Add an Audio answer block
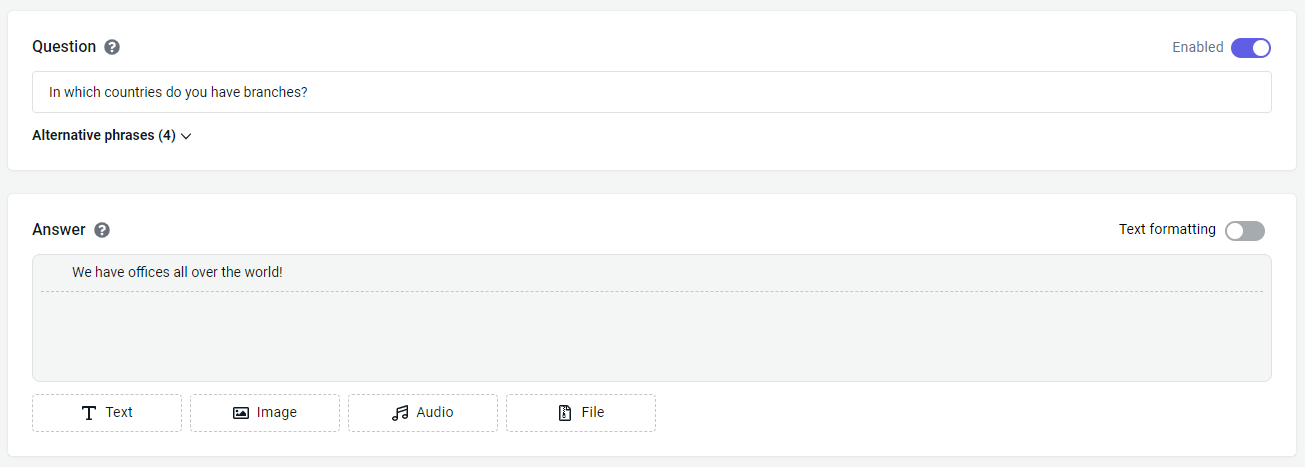This screenshot has width=1305, height=467. (423, 413)
